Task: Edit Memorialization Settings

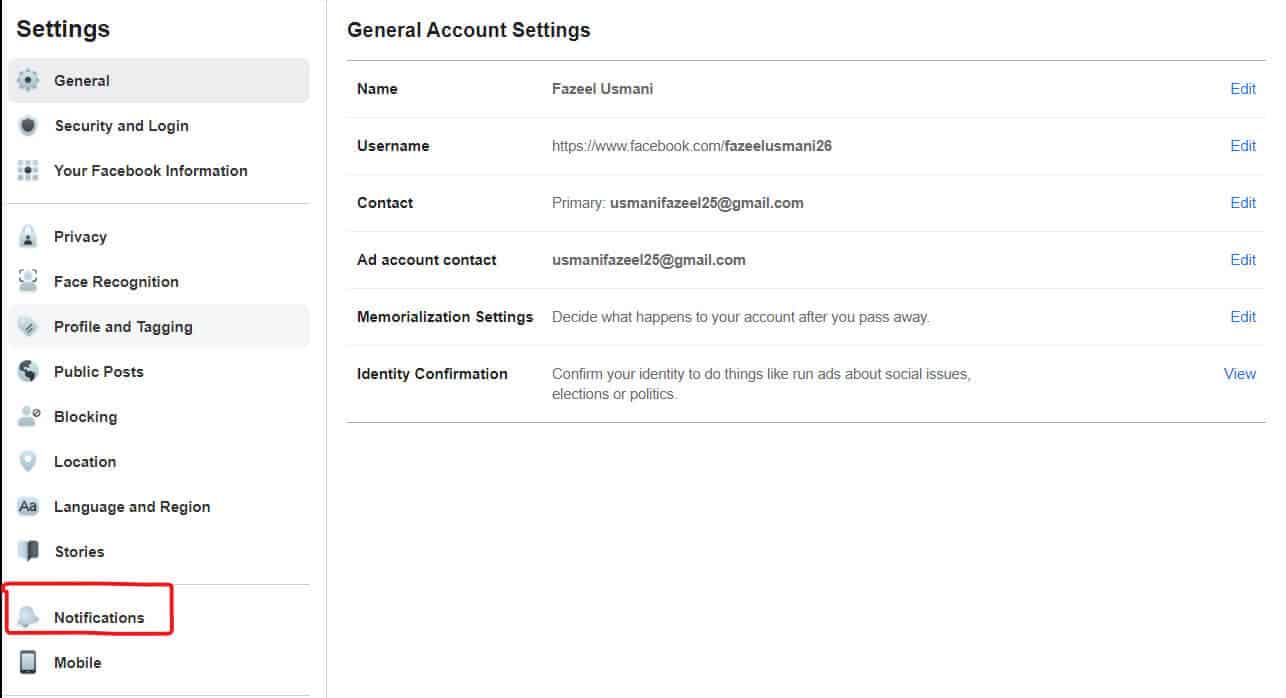Action: (1243, 317)
